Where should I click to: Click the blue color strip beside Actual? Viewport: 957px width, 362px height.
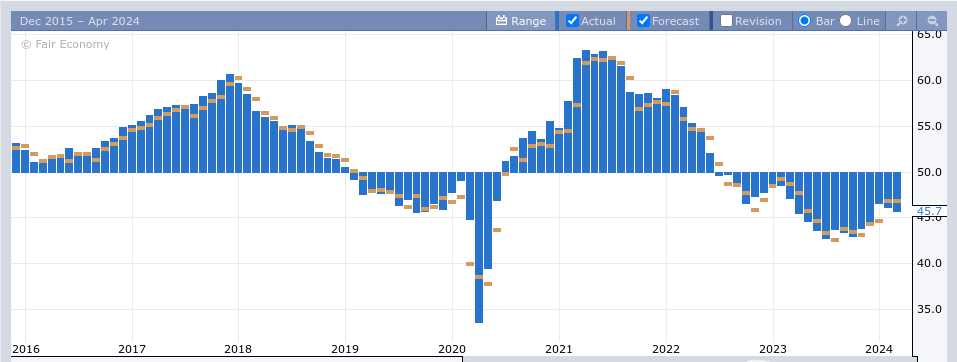[x=557, y=21]
